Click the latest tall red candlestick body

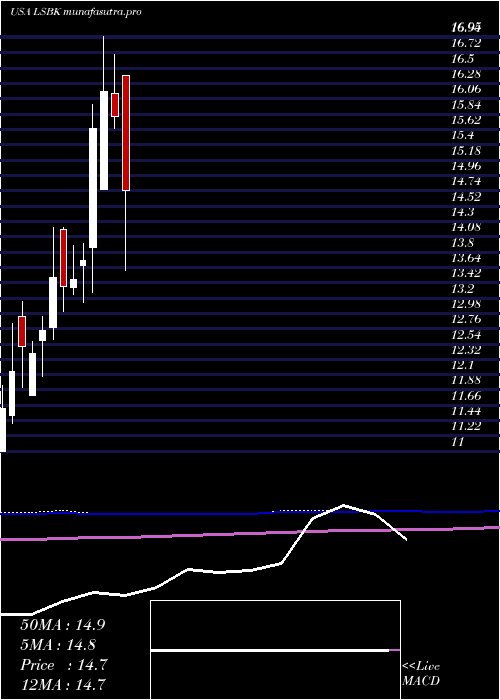(x=126, y=133)
